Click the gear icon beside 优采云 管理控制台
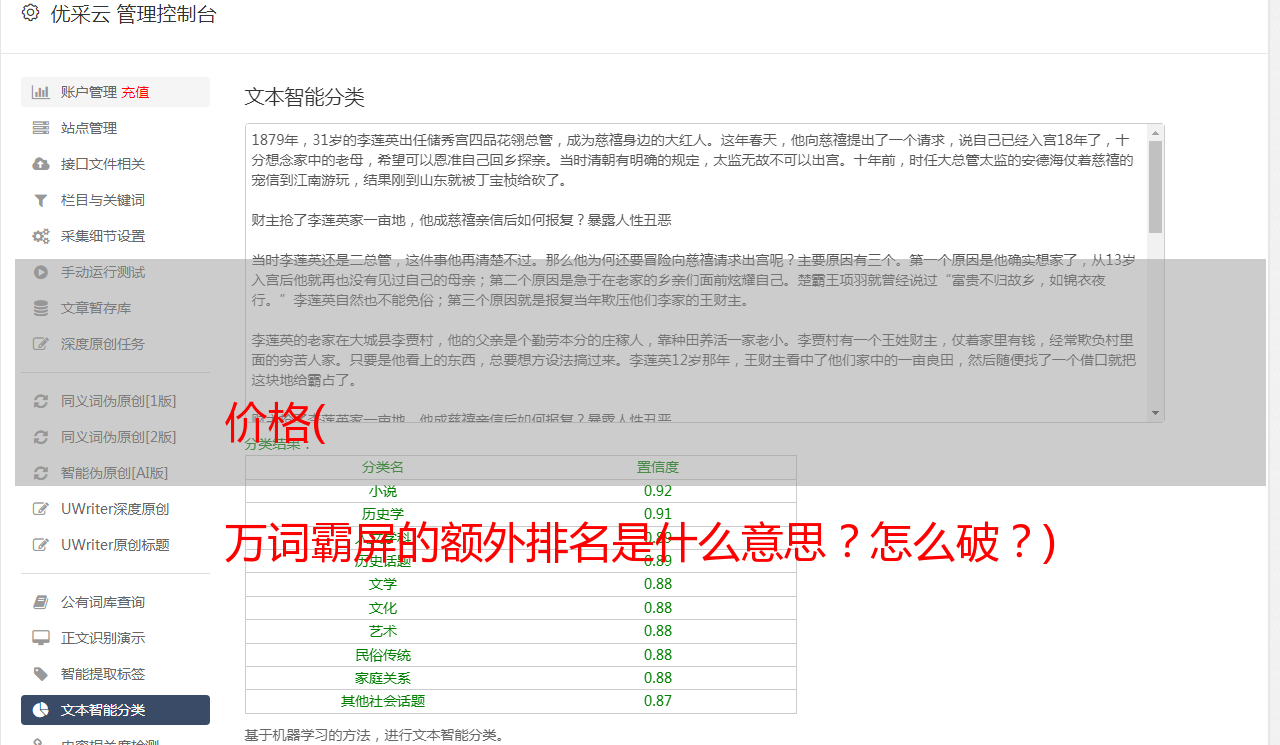1280x745 pixels. [x=30, y=14]
